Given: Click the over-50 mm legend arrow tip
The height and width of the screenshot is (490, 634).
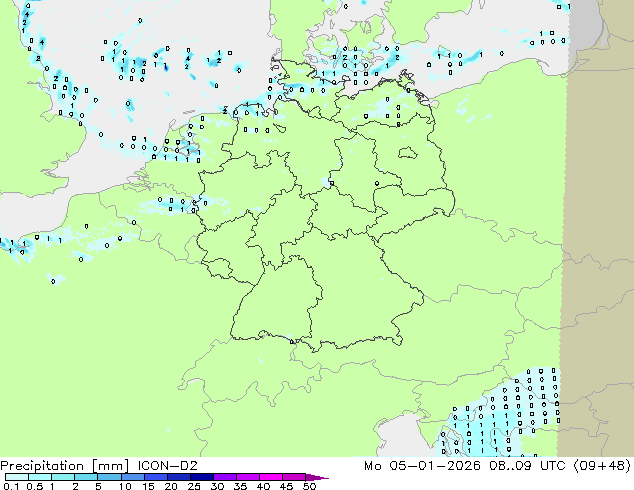Looking at the screenshot, I should [317, 477].
